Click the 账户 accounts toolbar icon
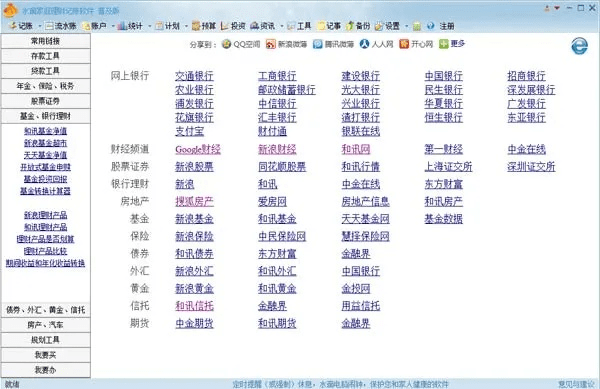Screen dimensions: 600x389 coord(86,26)
